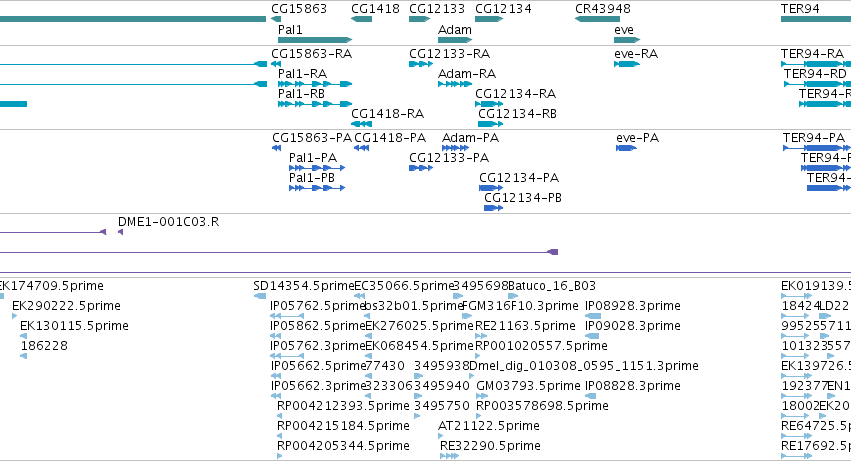Click the 77430 feature label
The height and width of the screenshot is (461, 851).
(385, 367)
